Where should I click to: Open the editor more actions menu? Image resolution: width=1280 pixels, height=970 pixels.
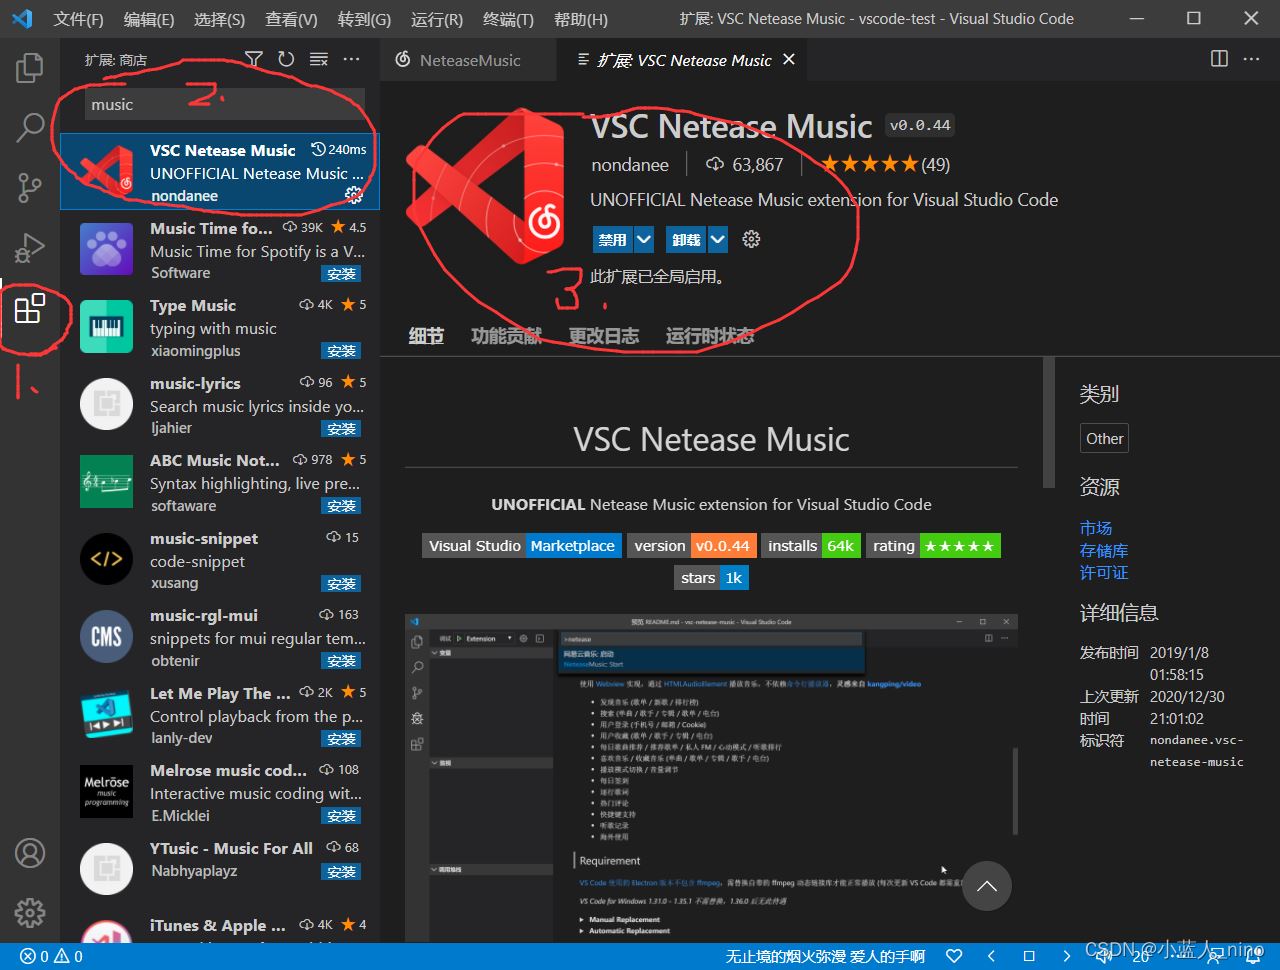[1252, 59]
